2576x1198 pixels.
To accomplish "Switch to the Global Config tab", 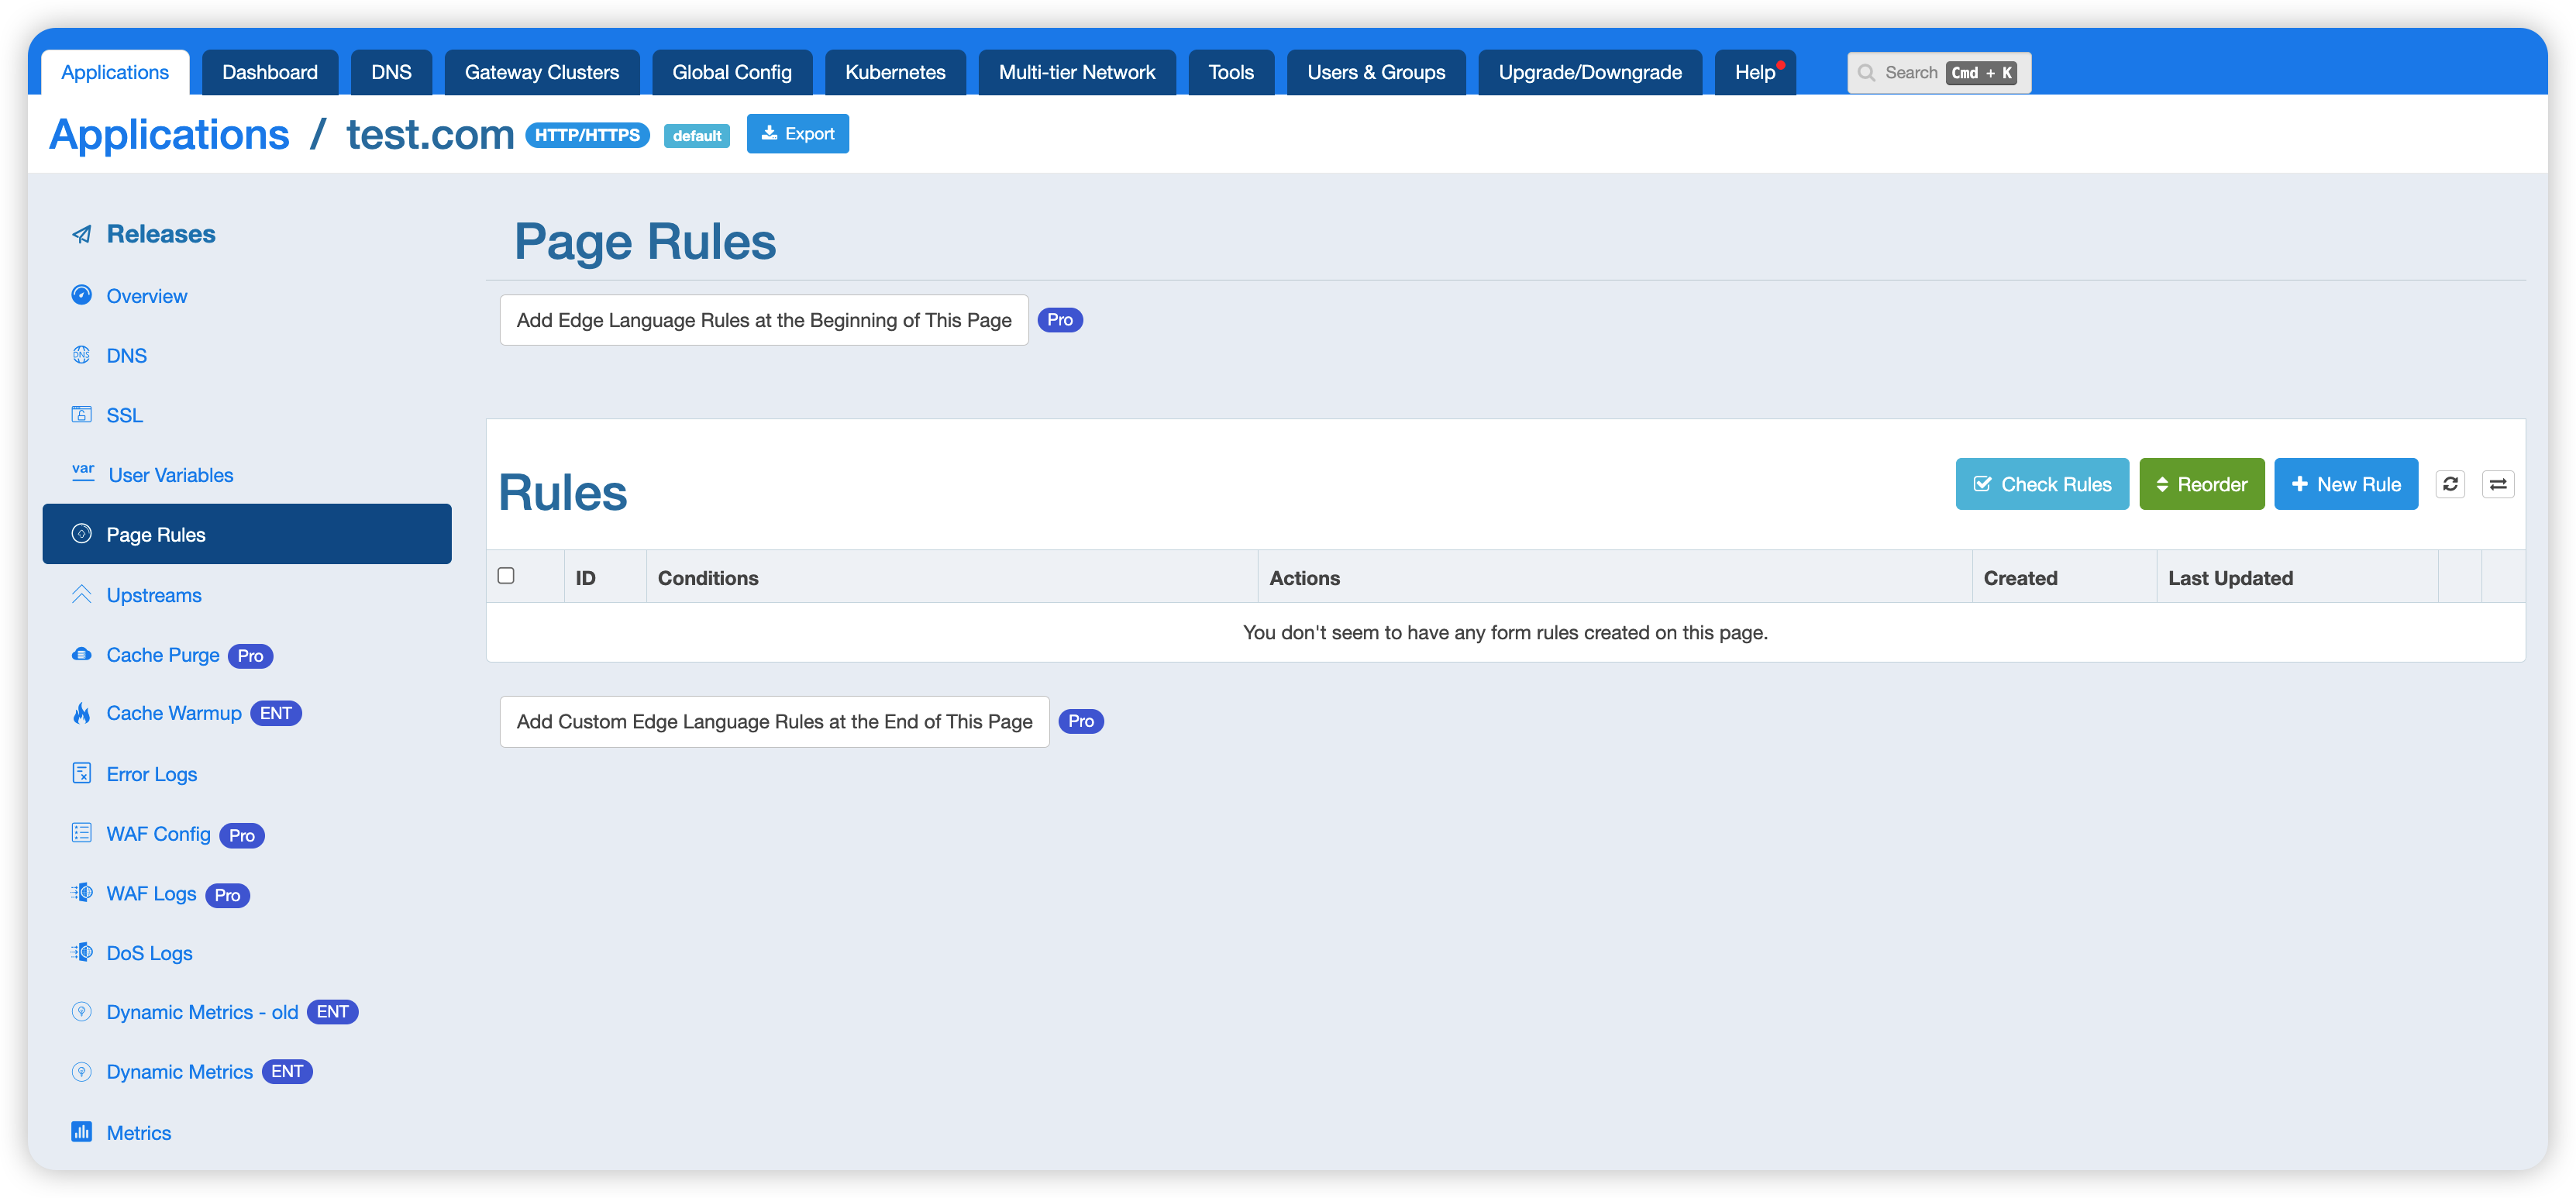I will click(x=731, y=72).
